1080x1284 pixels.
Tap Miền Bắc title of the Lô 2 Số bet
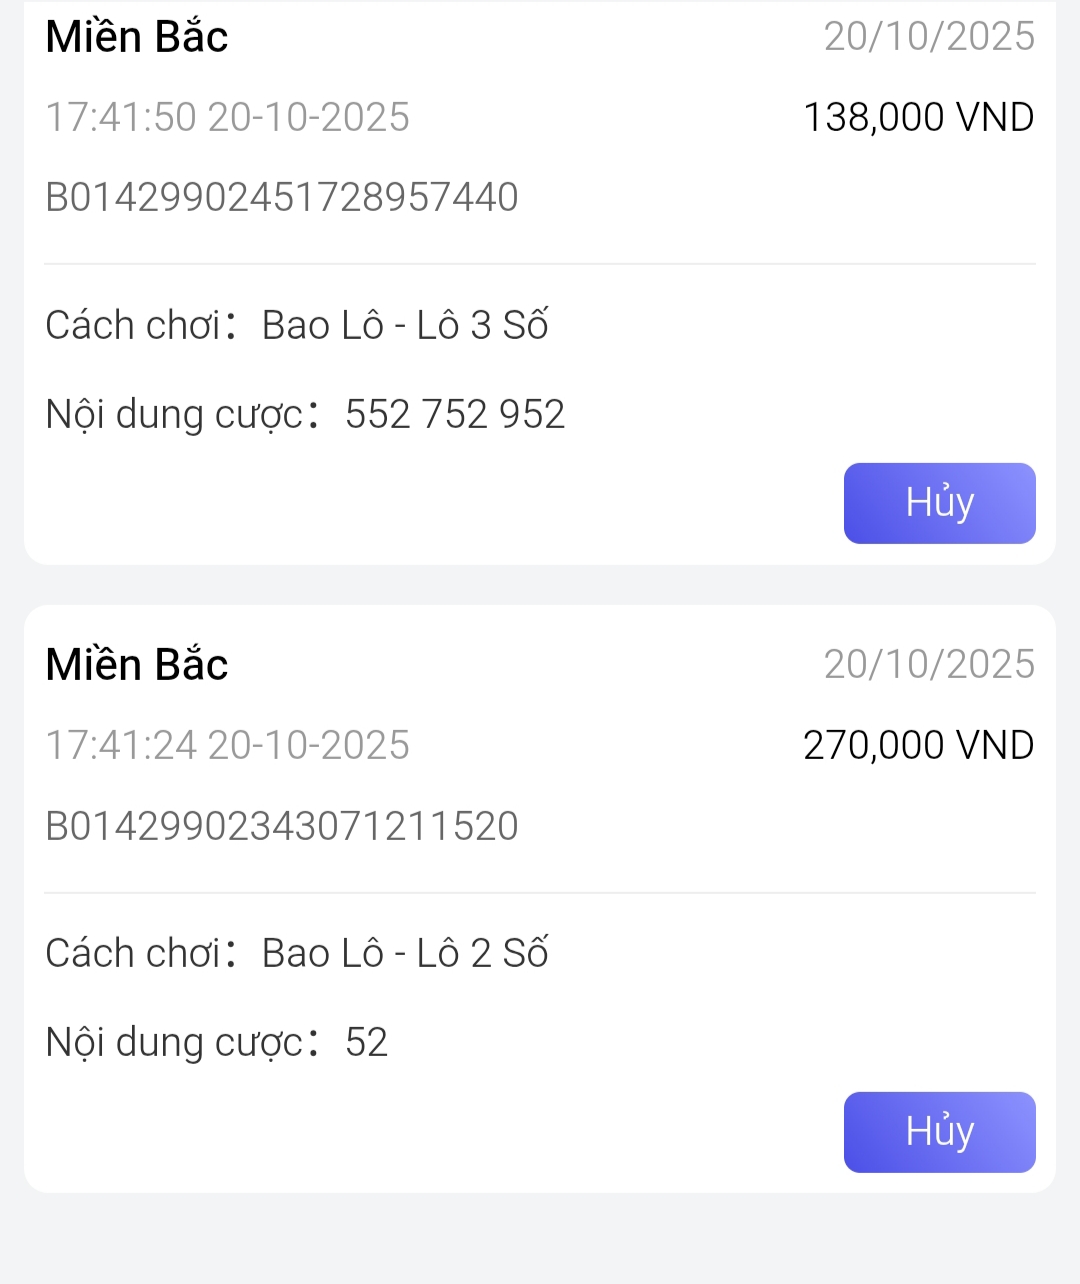click(x=137, y=665)
